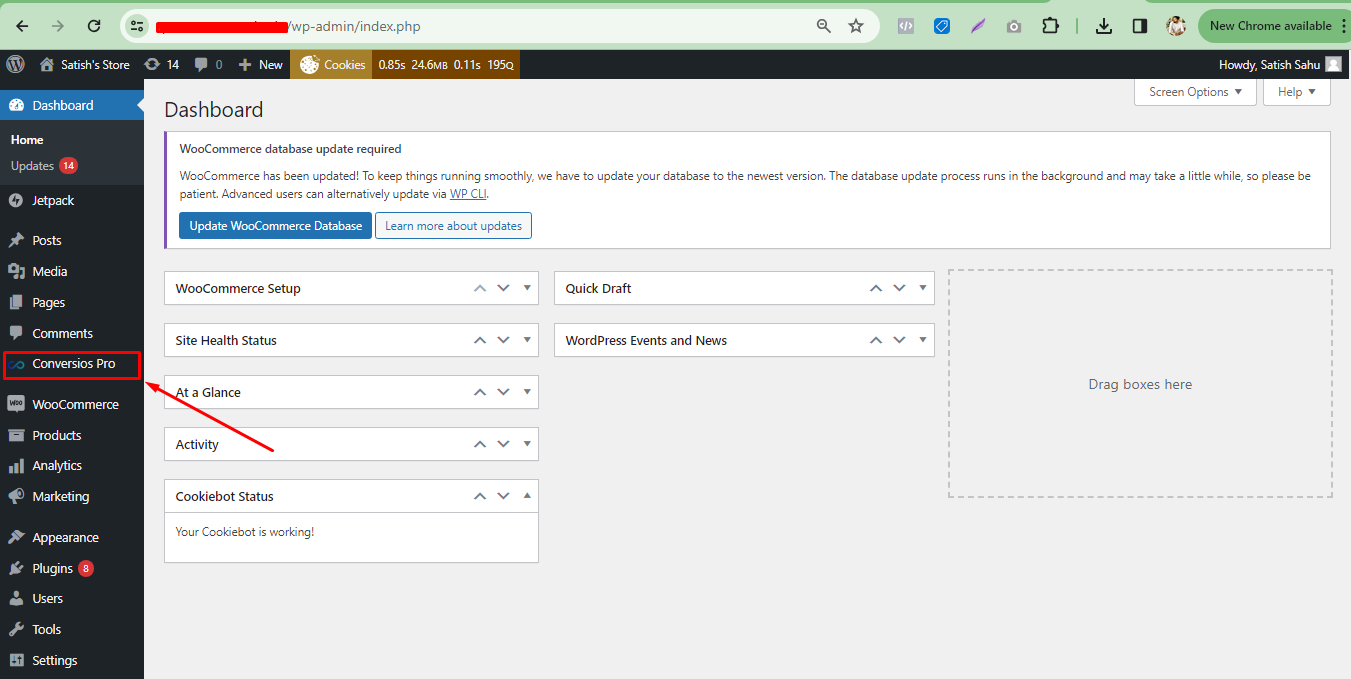Collapse the Cookiebot Status panel
Viewport: 1351px width, 679px height.
tap(527, 496)
